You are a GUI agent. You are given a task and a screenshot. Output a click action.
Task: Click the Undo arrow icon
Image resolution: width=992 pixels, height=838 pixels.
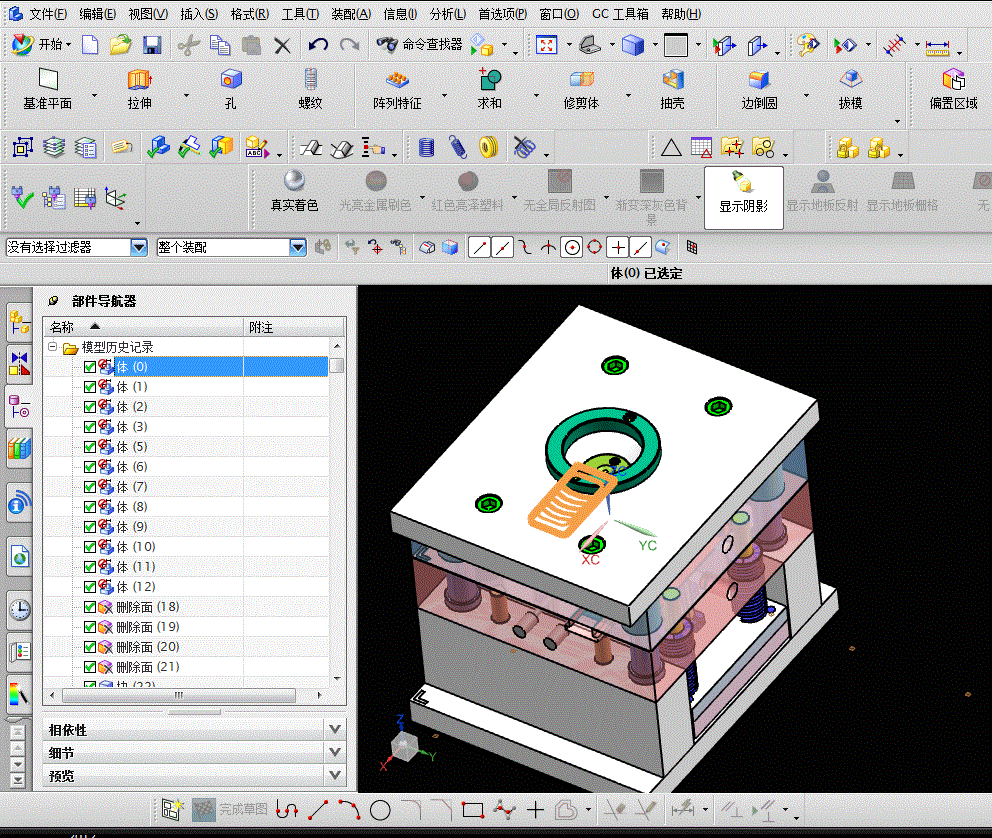[x=318, y=45]
